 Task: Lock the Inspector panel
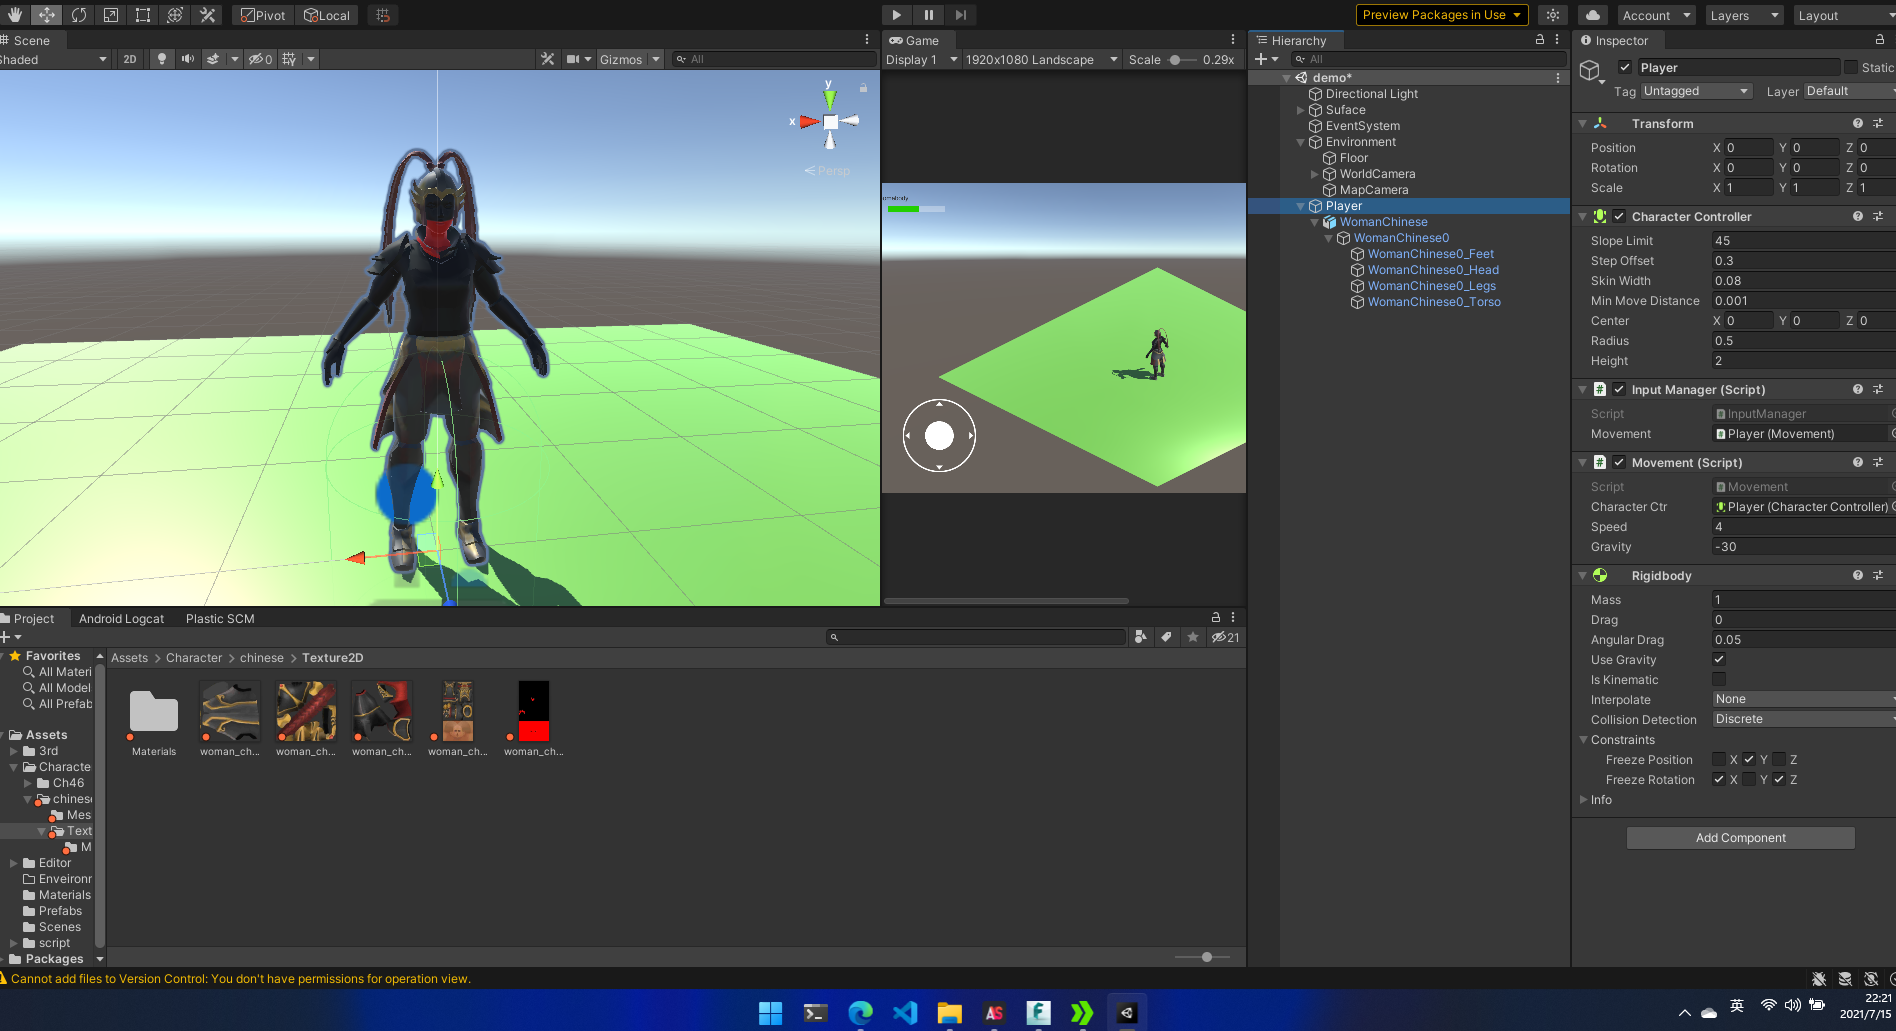click(1880, 40)
